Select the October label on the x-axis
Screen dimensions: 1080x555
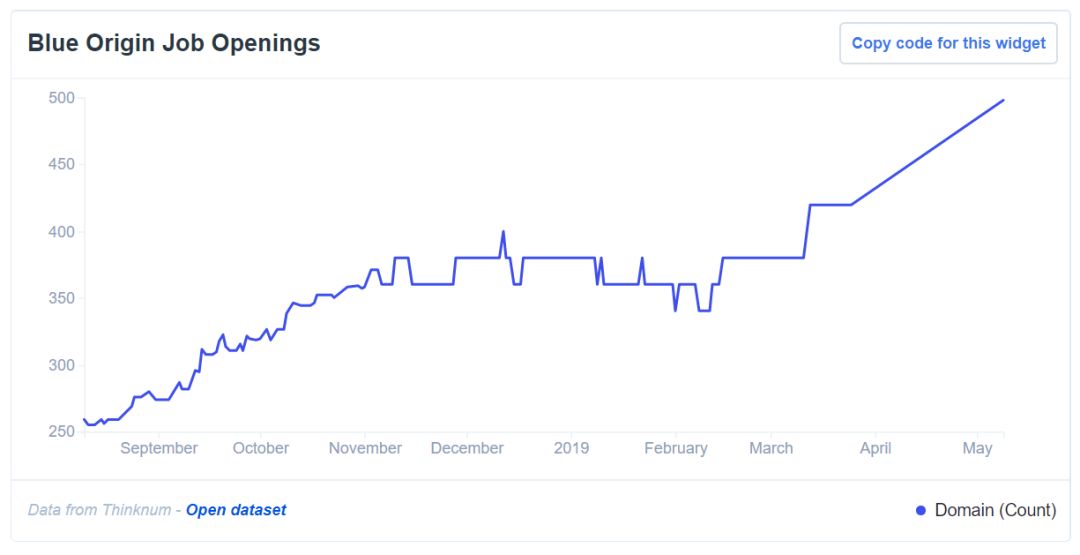click(x=261, y=448)
